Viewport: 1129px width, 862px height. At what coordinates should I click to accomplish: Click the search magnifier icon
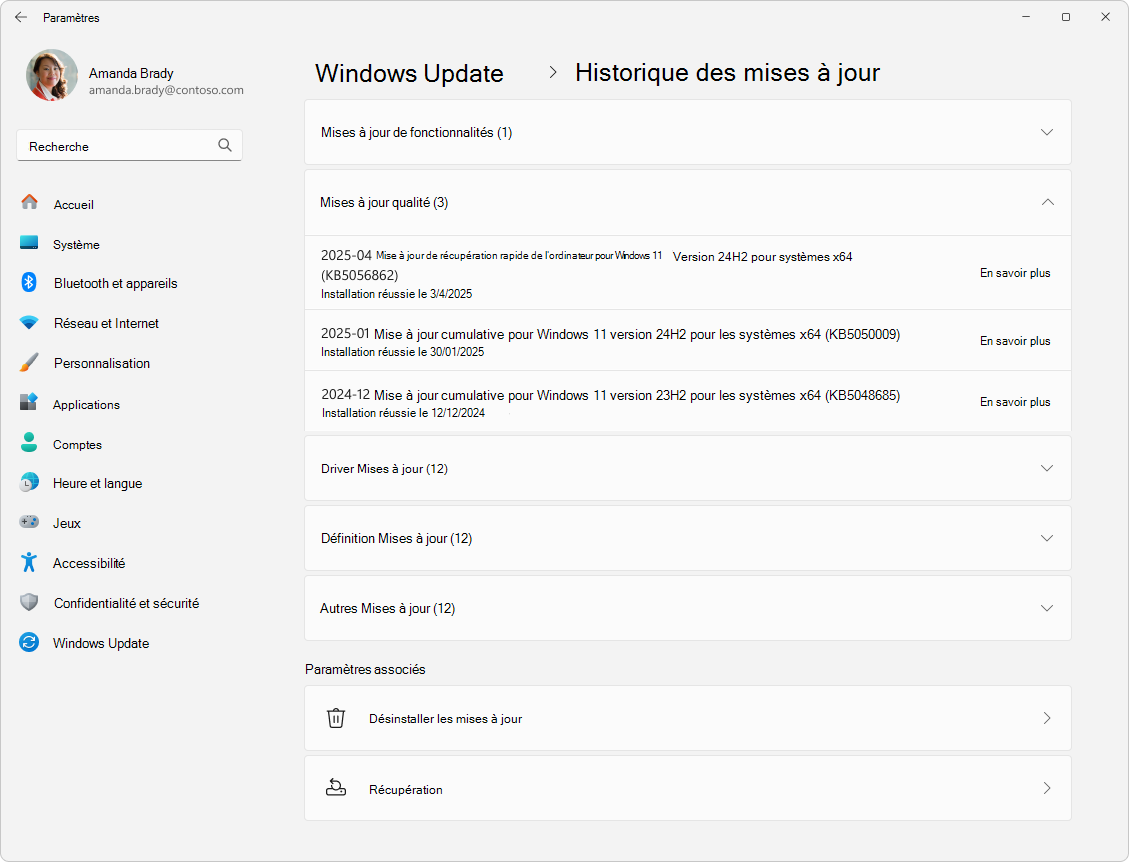[225, 145]
